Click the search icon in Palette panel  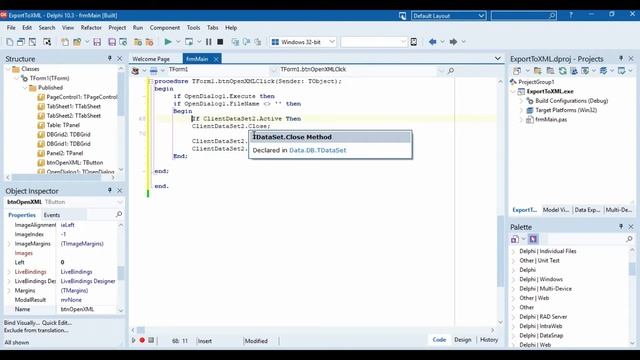pos(629,239)
